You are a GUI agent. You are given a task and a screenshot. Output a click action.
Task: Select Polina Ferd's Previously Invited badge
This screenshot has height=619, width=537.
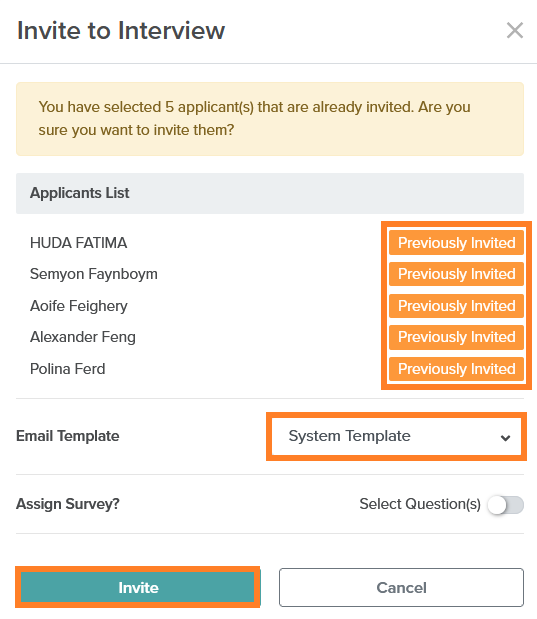pos(456,369)
